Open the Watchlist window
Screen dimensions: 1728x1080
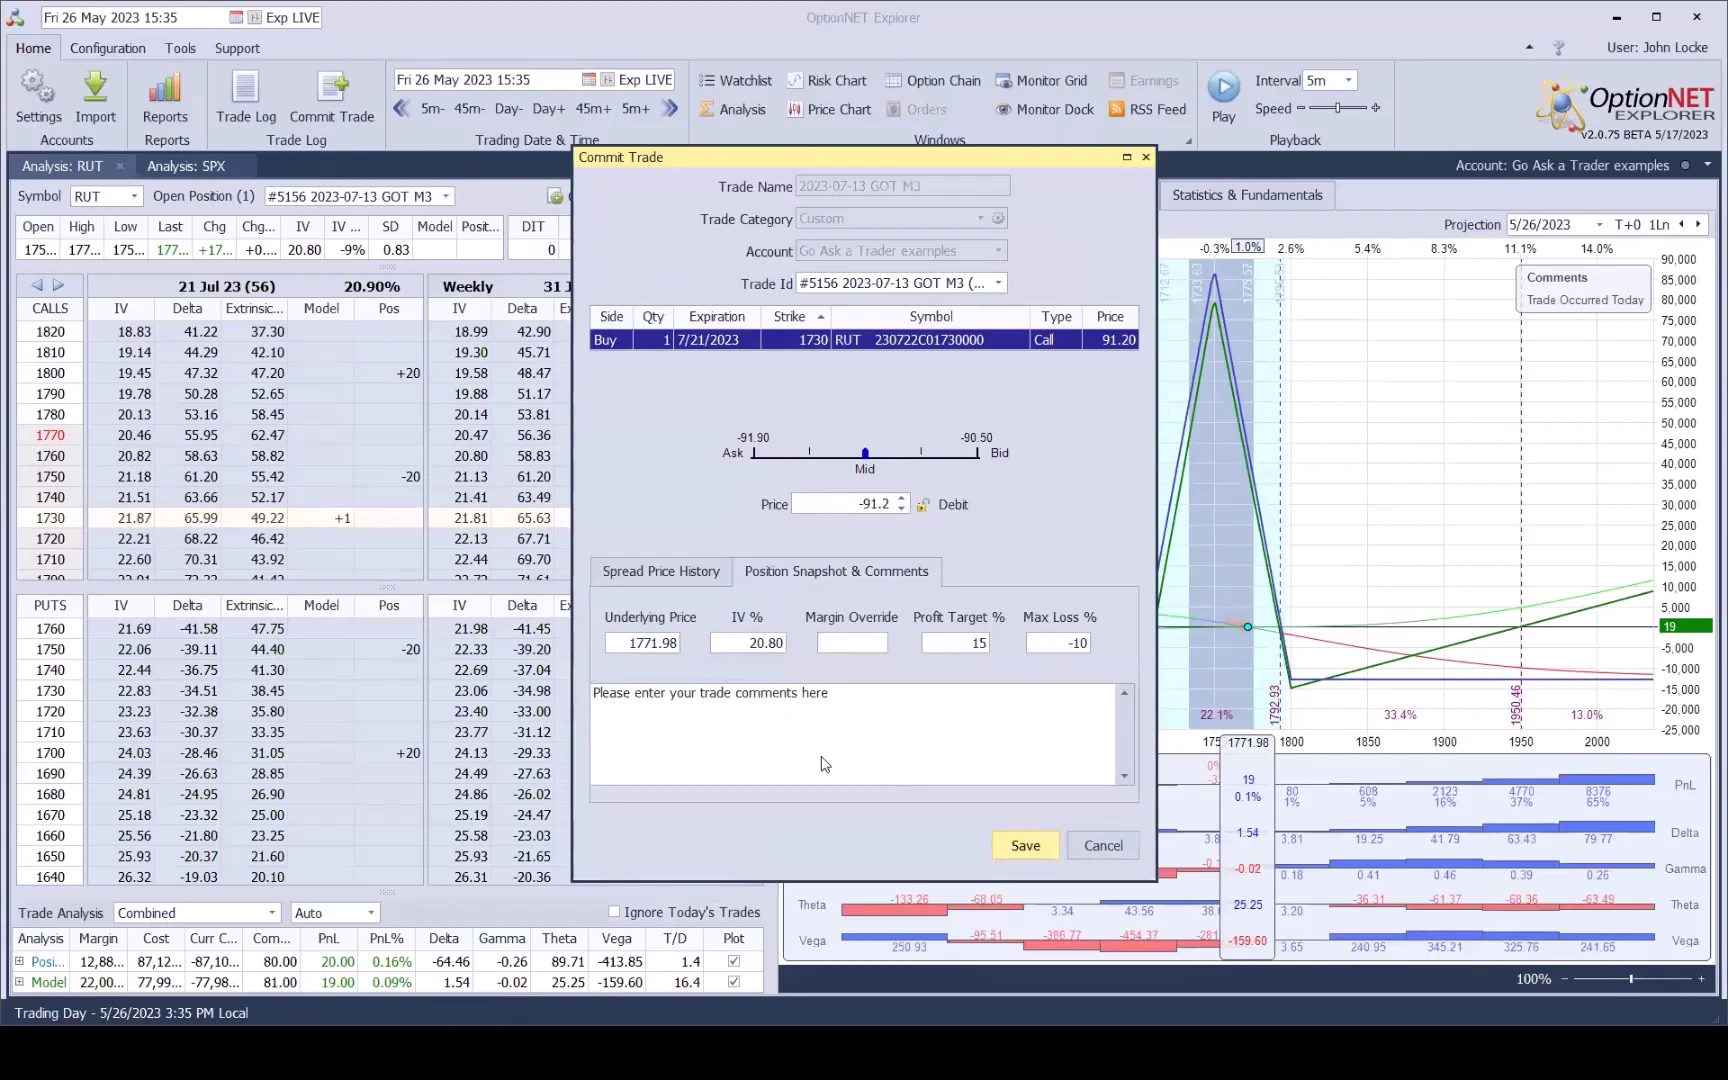[735, 81]
